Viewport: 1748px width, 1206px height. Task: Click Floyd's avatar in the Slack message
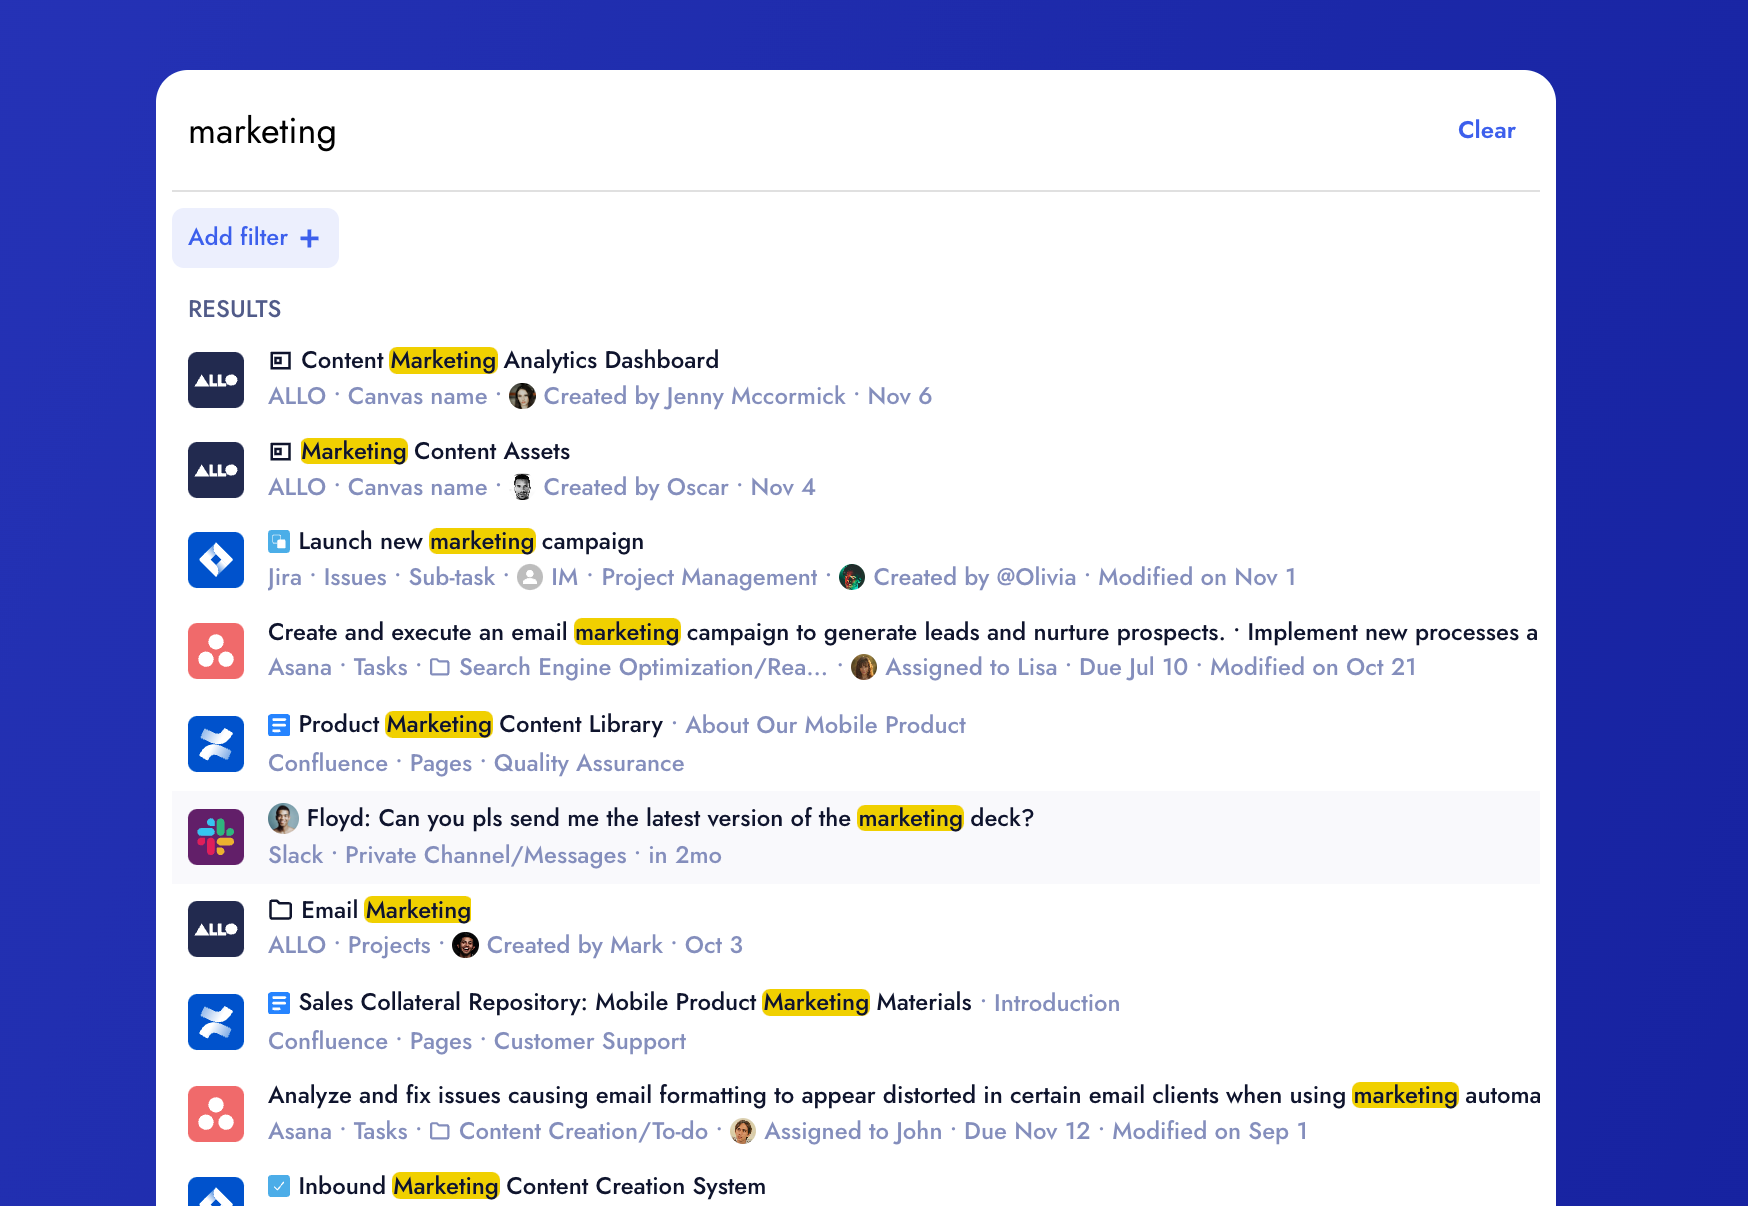283,818
